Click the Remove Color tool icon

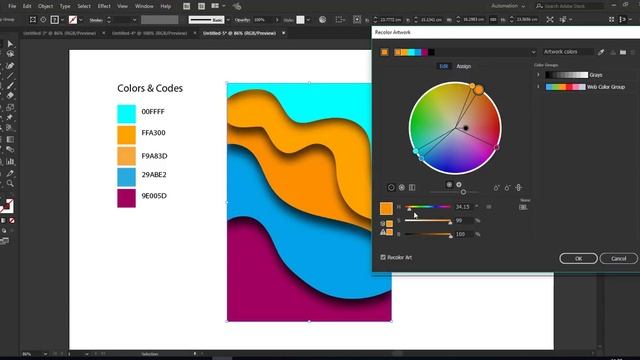507,188
